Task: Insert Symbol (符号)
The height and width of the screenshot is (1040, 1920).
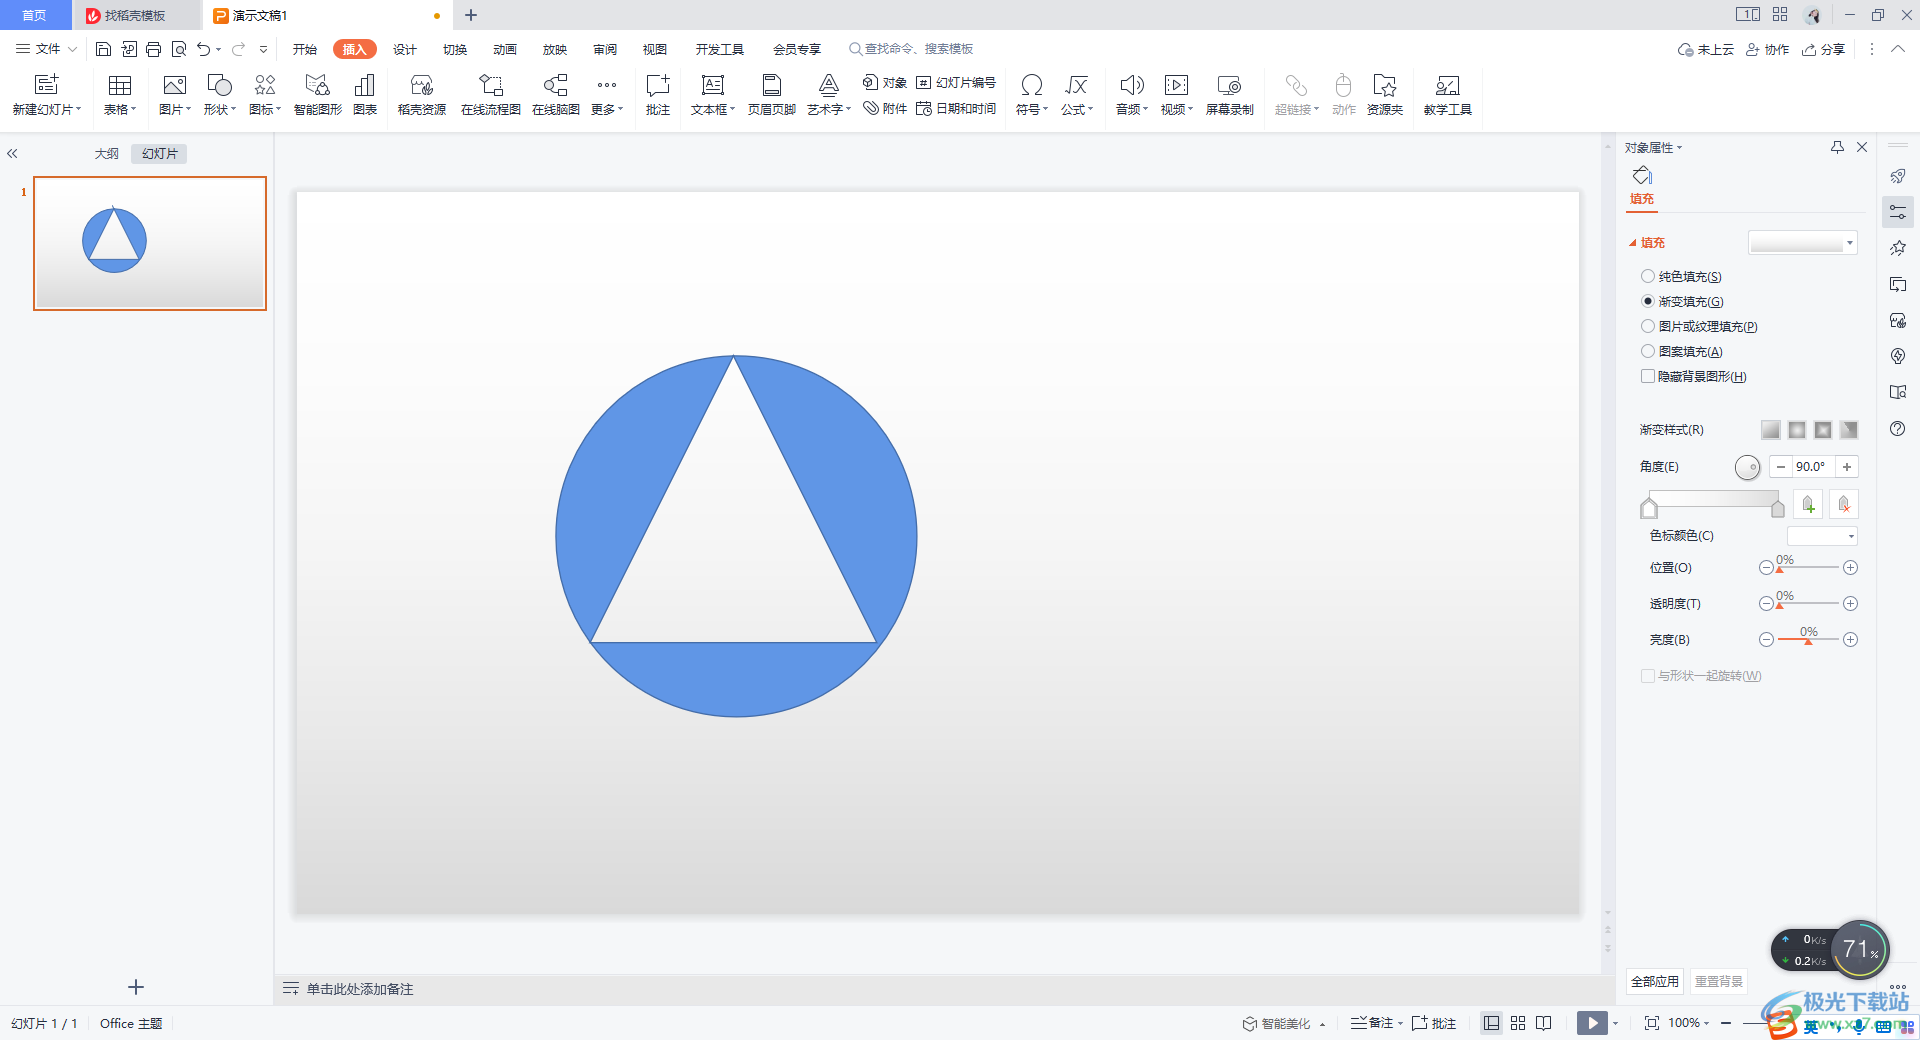Action: click(x=1032, y=94)
